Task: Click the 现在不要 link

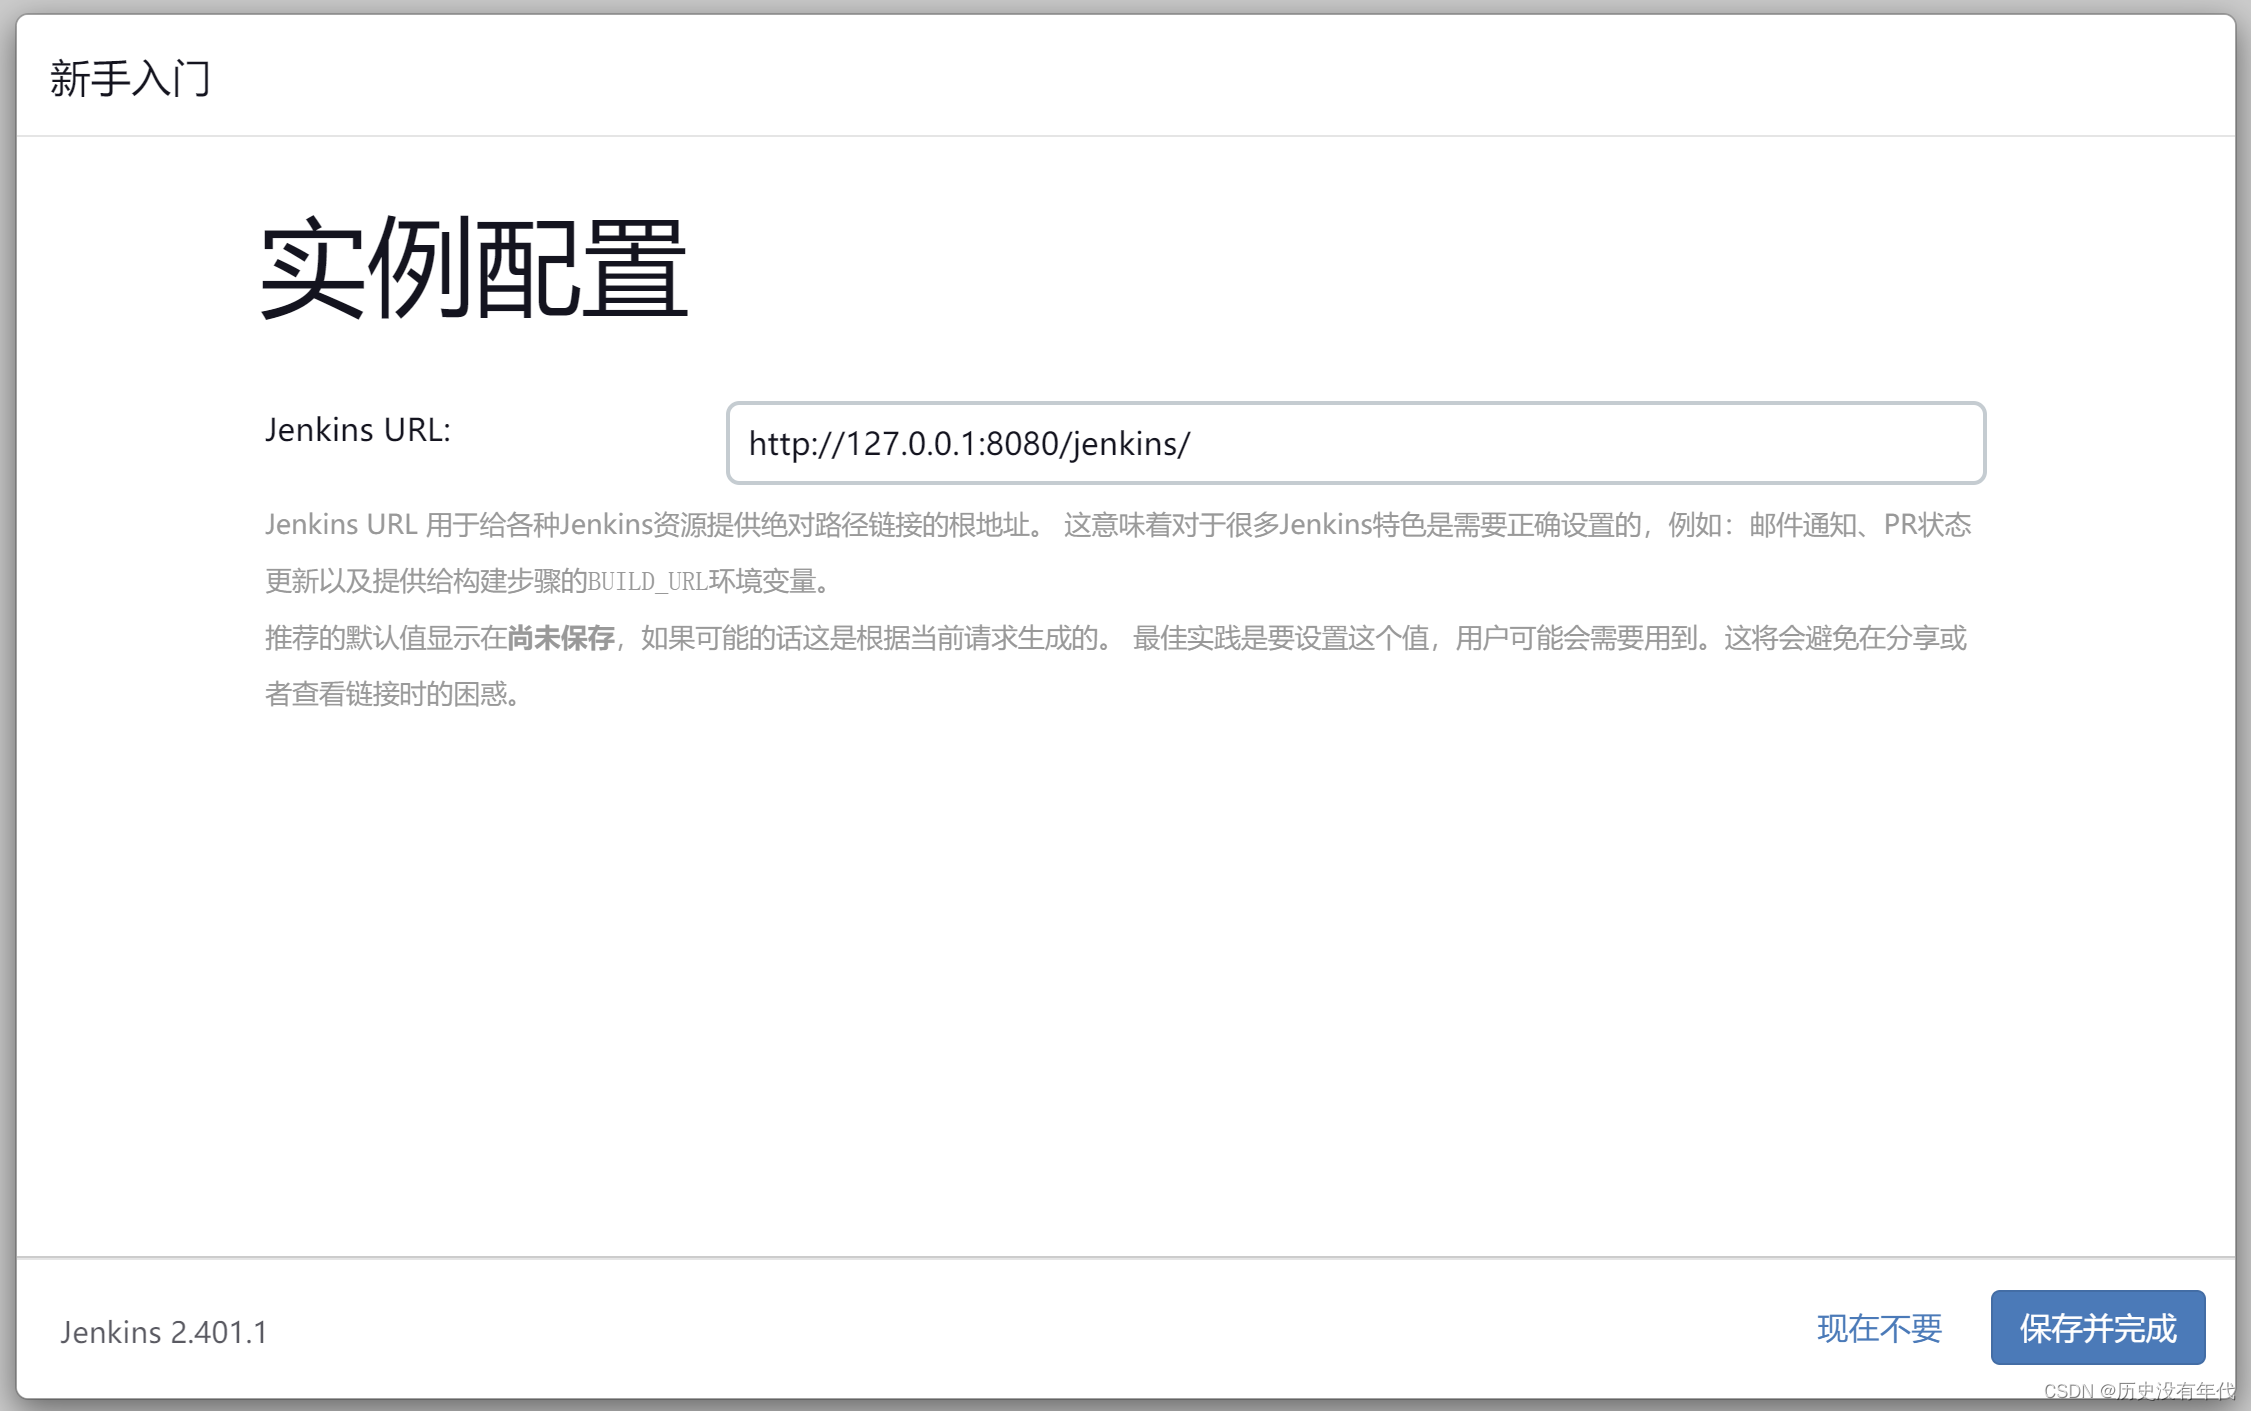Action: point(1878,1328)
